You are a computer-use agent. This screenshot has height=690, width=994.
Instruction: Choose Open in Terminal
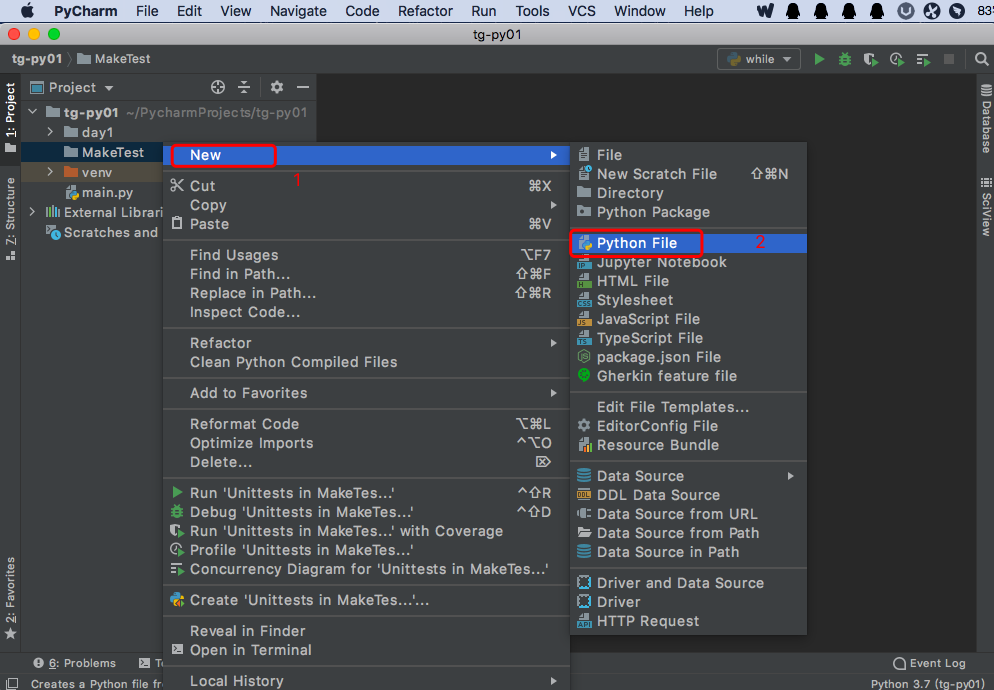click(x=366, y=650)
